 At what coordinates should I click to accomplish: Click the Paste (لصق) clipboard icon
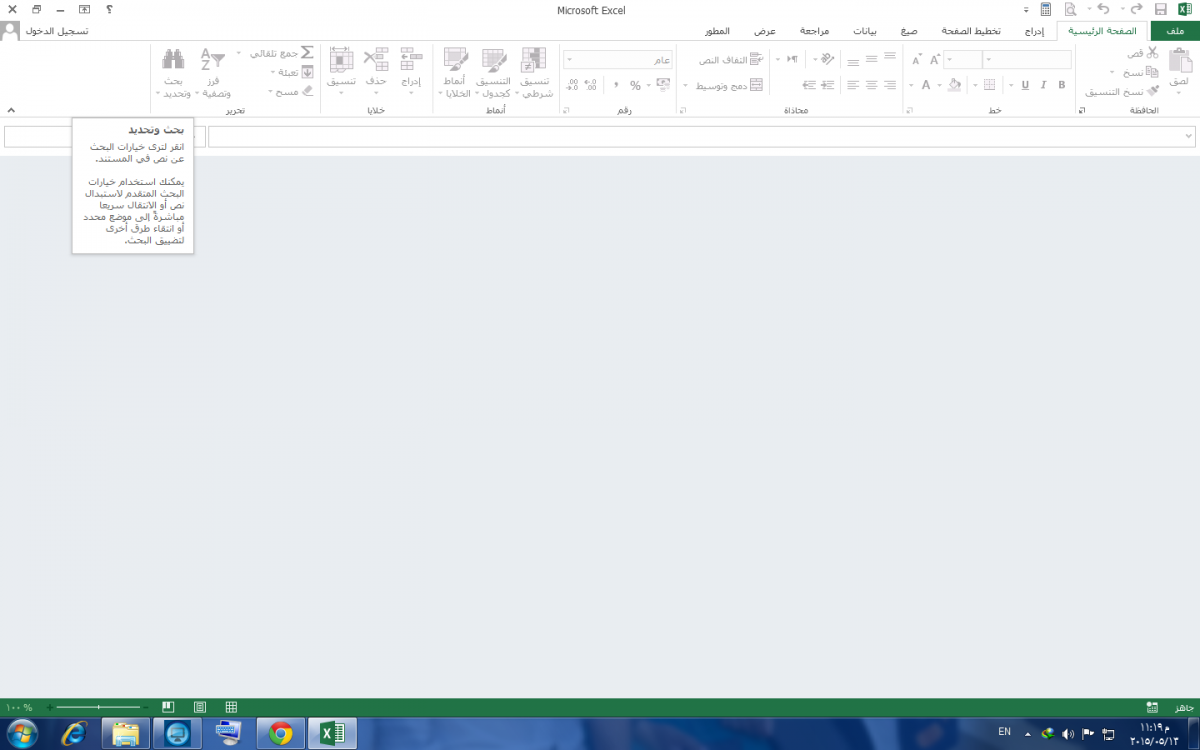pos(1179,60)
